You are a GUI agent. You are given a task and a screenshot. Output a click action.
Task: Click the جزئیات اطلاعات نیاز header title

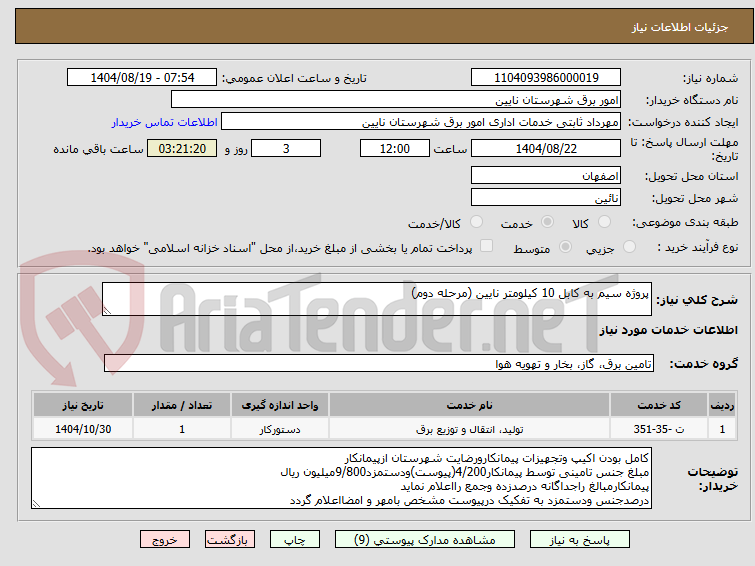tap(680, 27)
